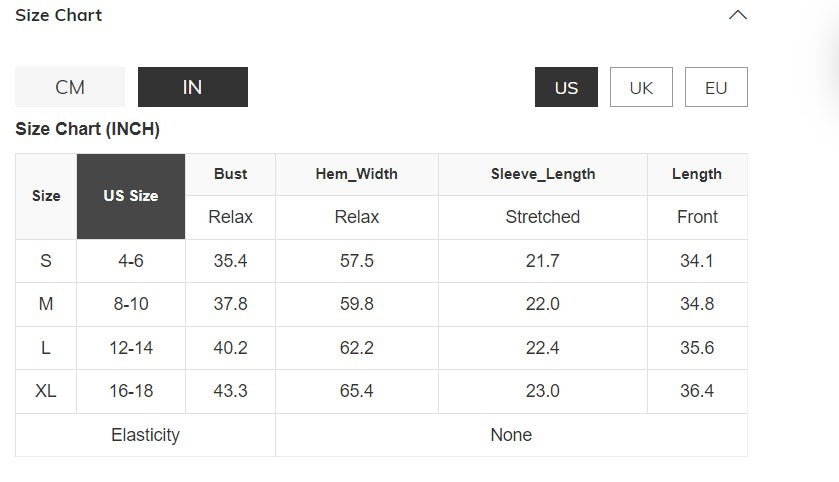Image resolution: width=839 pixels, height=482 pixels.
Task: Select the IN unit toggle
Action: 192,87
